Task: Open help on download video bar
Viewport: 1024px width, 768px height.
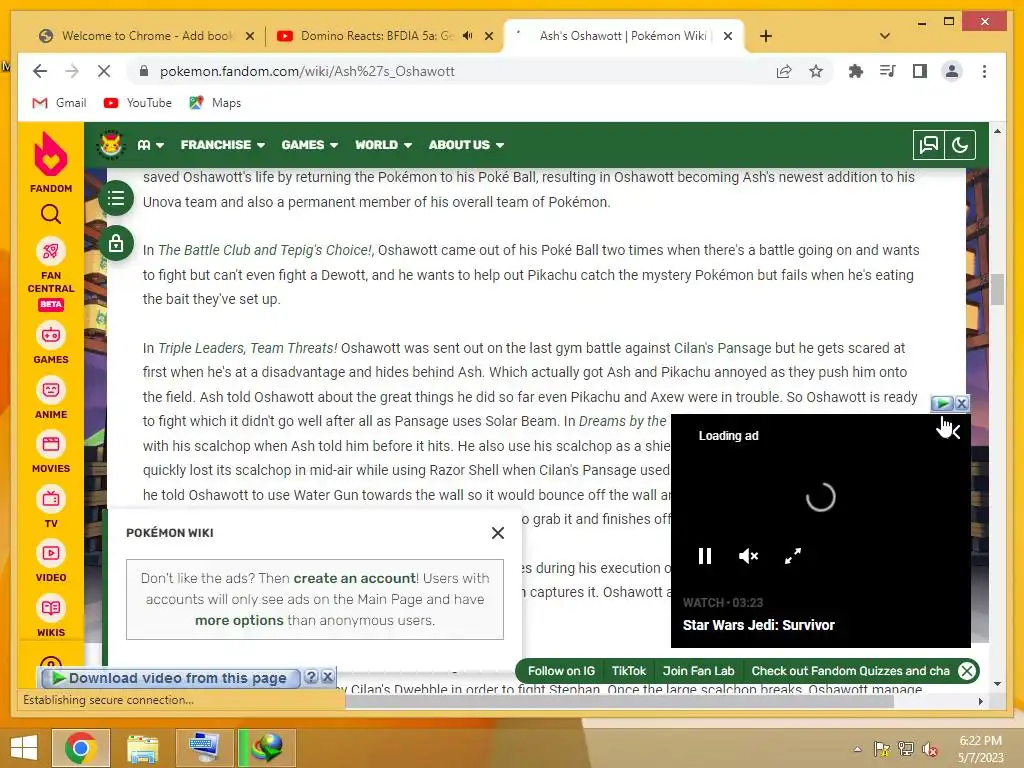Action: [311, 677]
